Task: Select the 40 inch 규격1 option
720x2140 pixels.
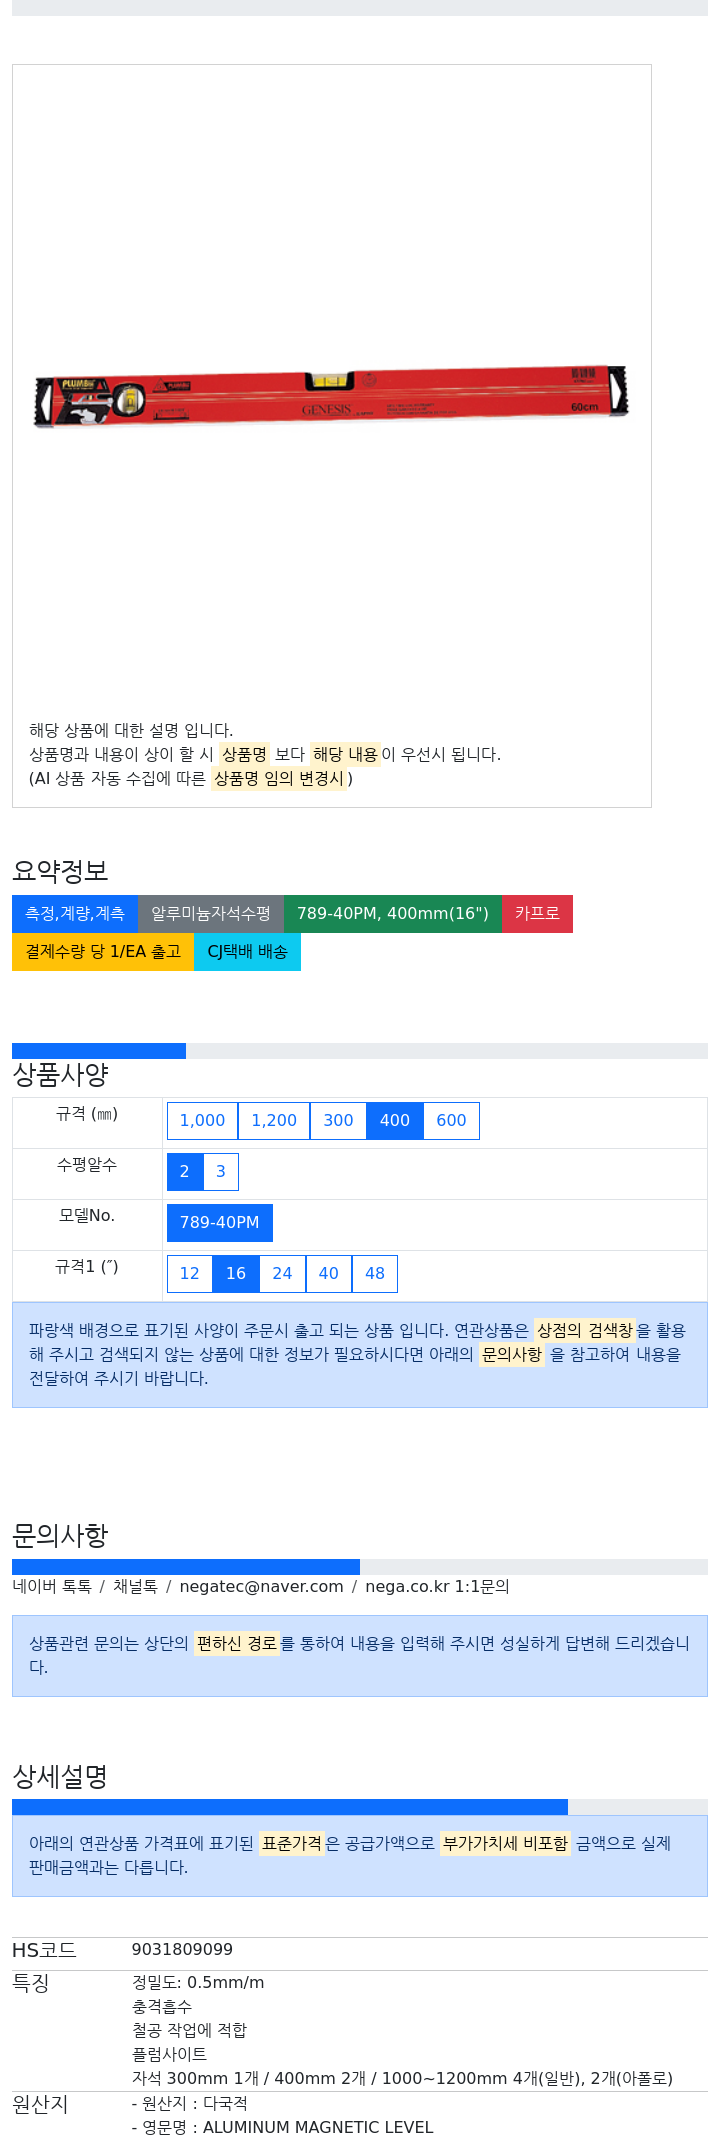Action: click(x=328, y=1274)
